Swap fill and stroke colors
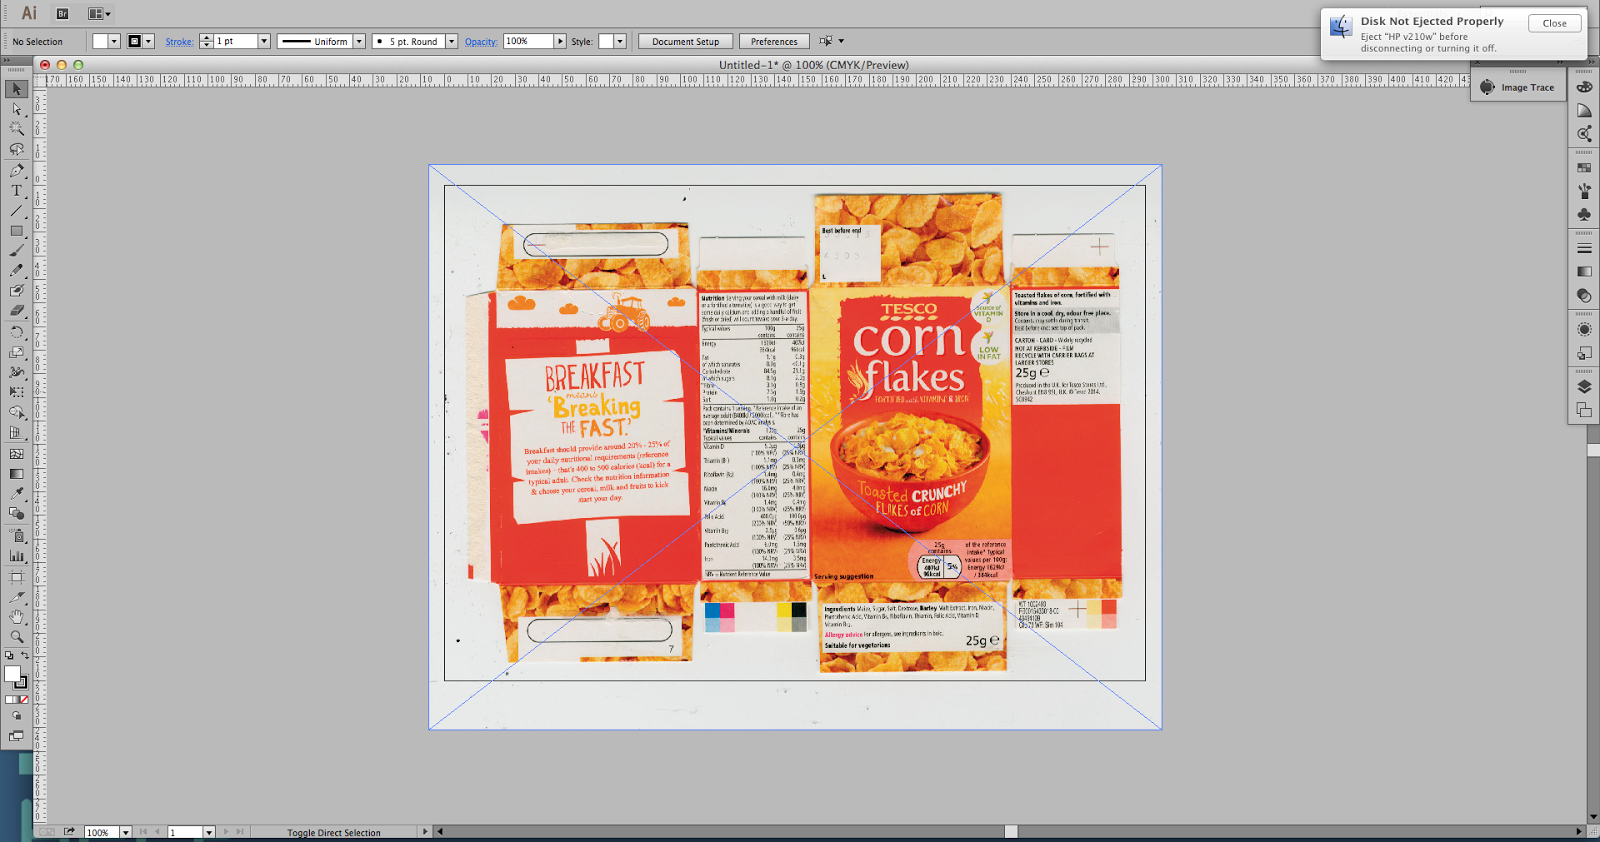The width and height of the screenshot is (1600, 842). [x=25, y=656]
